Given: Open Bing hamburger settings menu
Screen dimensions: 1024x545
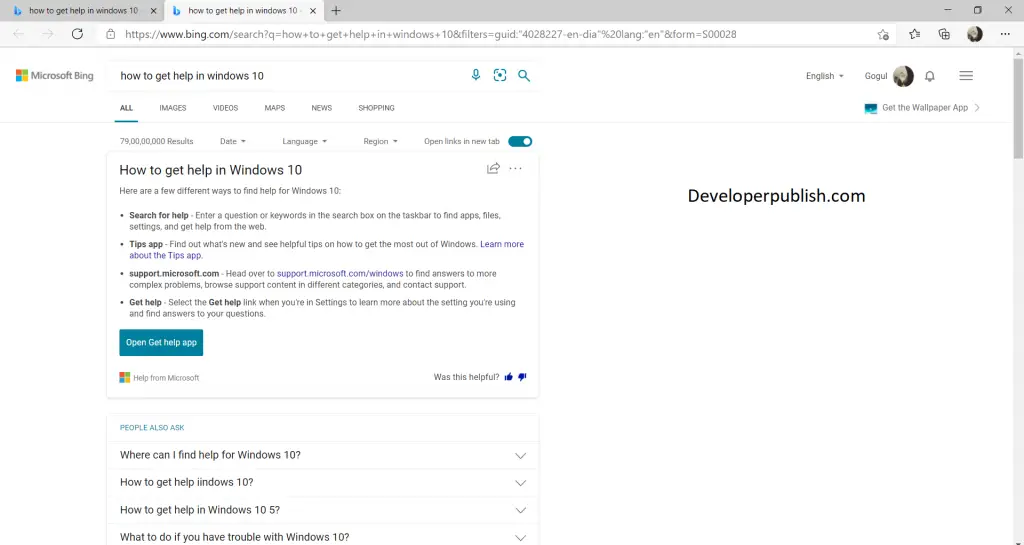Looking at the screenshot, I should 966,76.
